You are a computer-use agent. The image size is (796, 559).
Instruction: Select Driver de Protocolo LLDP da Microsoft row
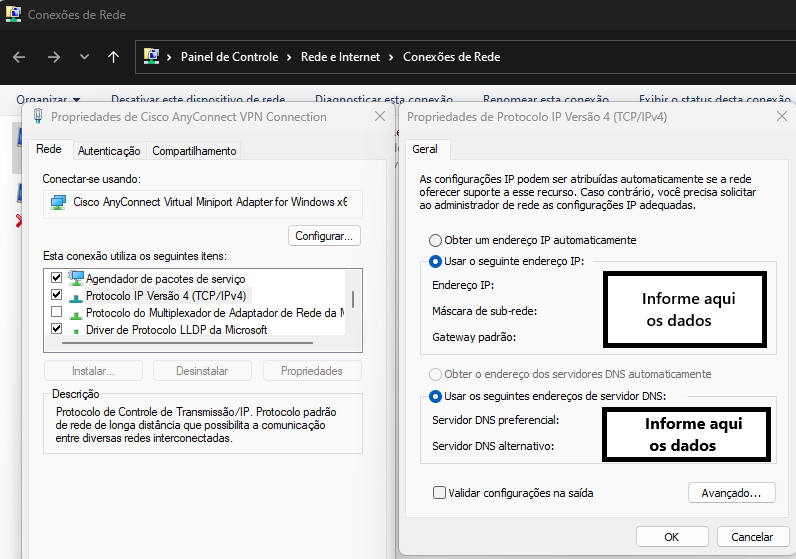(x=177, y=330)
